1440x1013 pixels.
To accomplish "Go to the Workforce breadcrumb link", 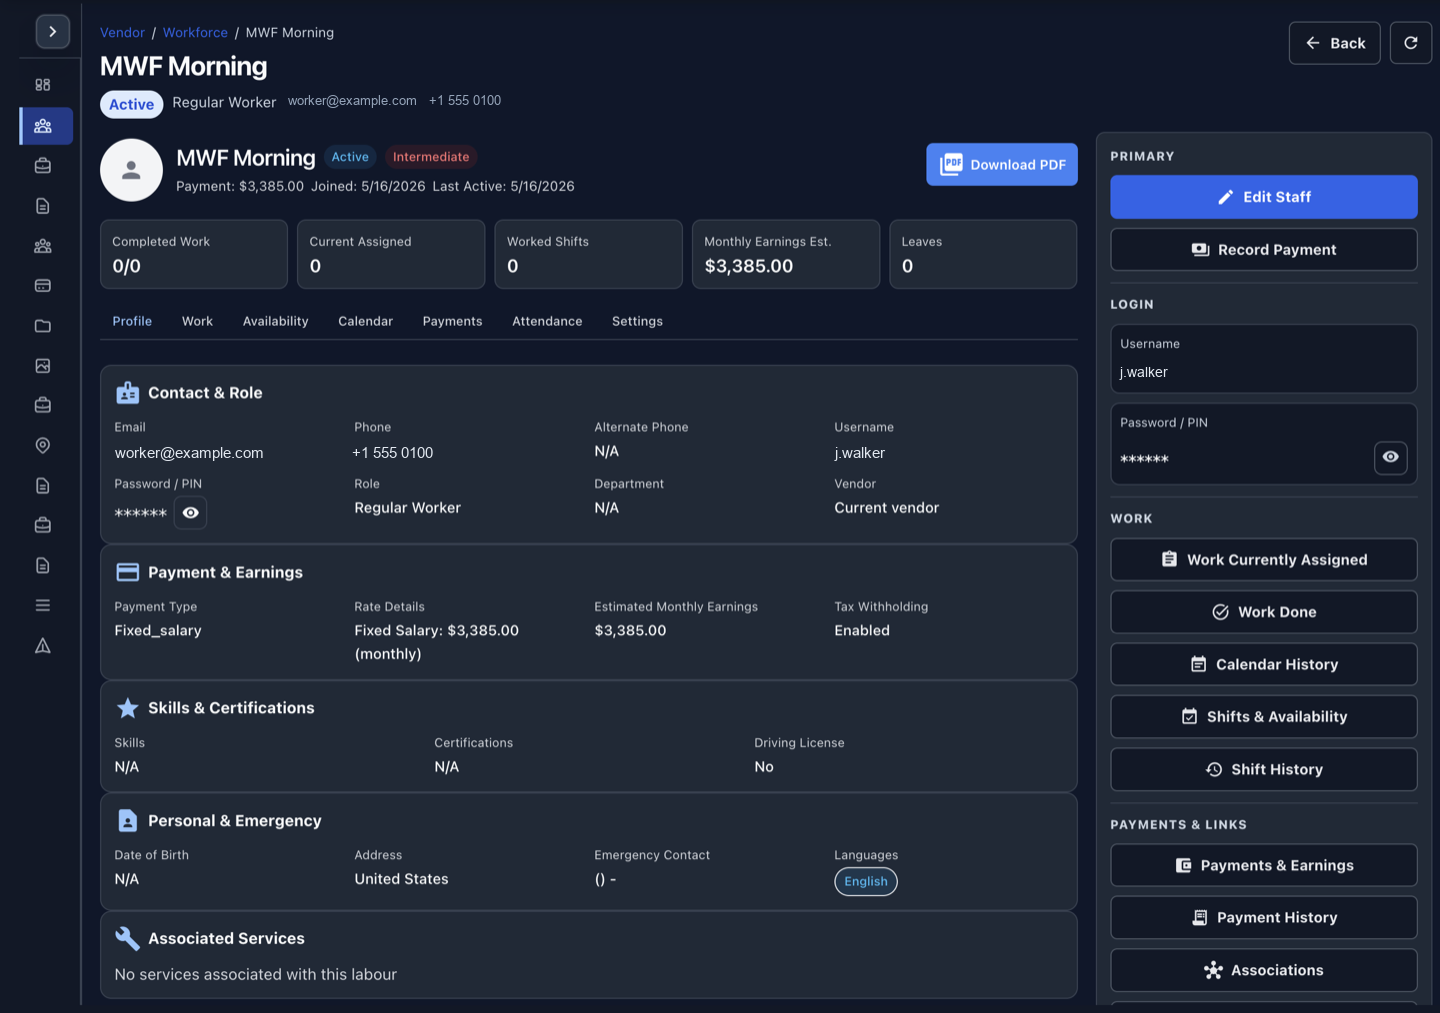I will (195, 33).
